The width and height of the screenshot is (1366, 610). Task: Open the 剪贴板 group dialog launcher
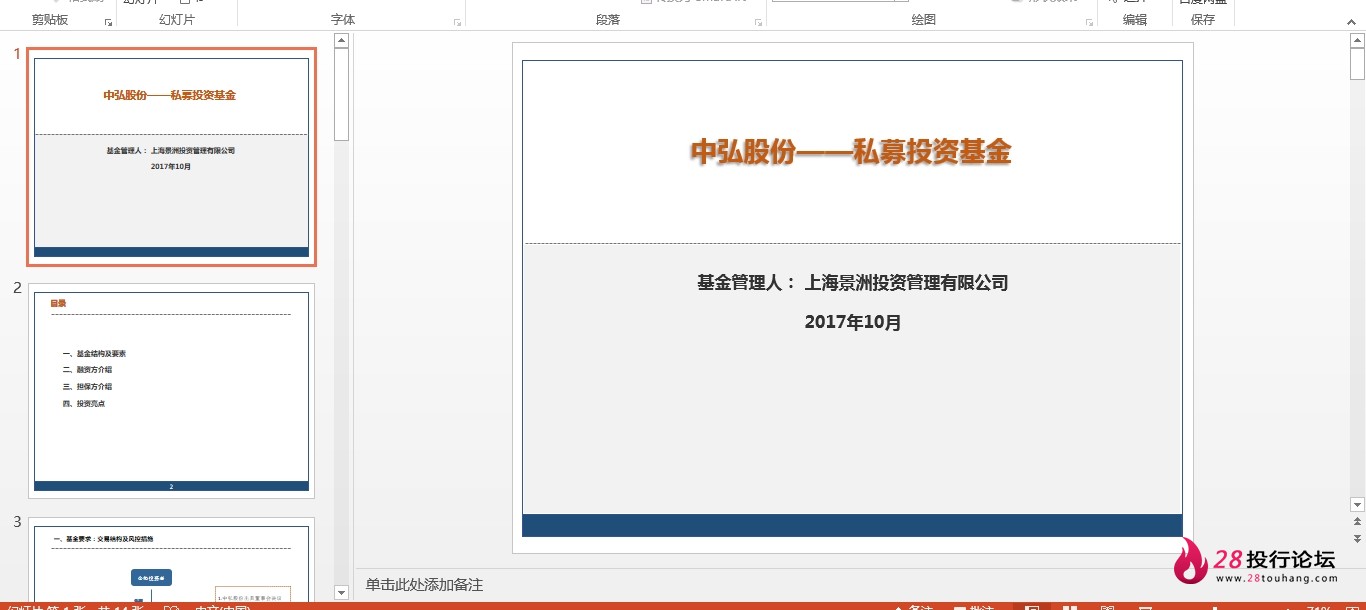108,21
